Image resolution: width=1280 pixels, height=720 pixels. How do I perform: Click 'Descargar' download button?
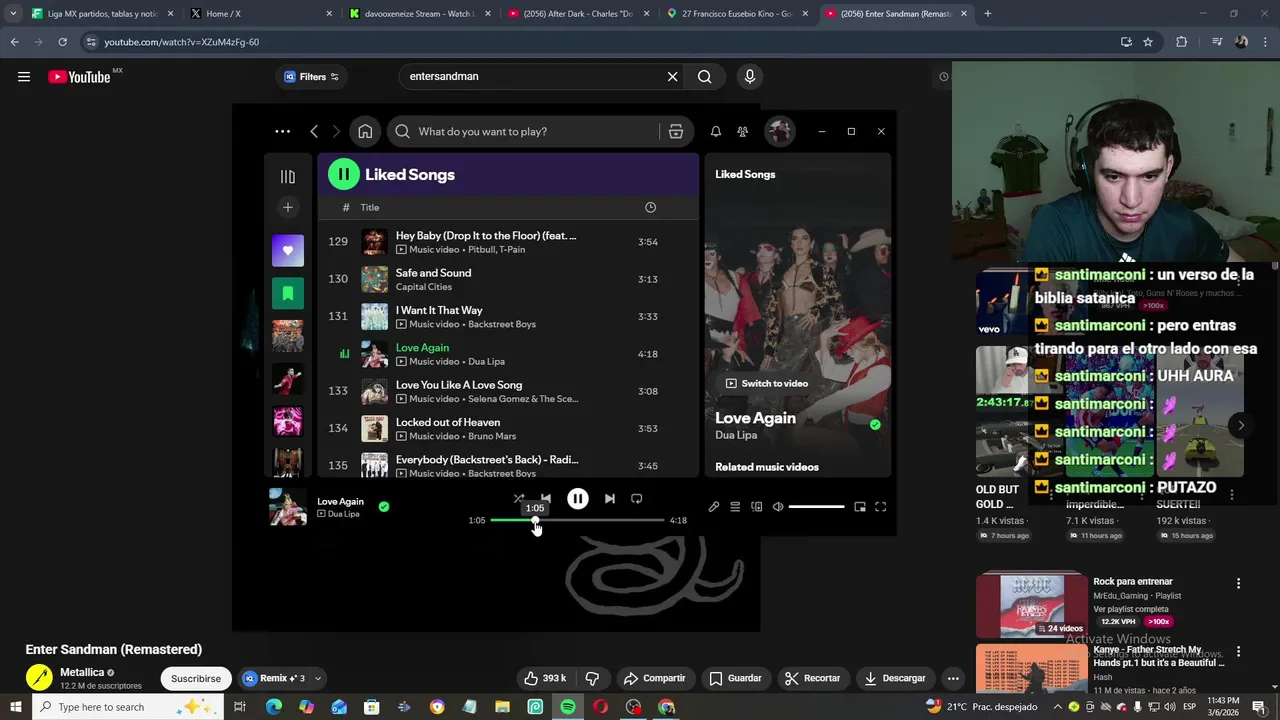895,678
